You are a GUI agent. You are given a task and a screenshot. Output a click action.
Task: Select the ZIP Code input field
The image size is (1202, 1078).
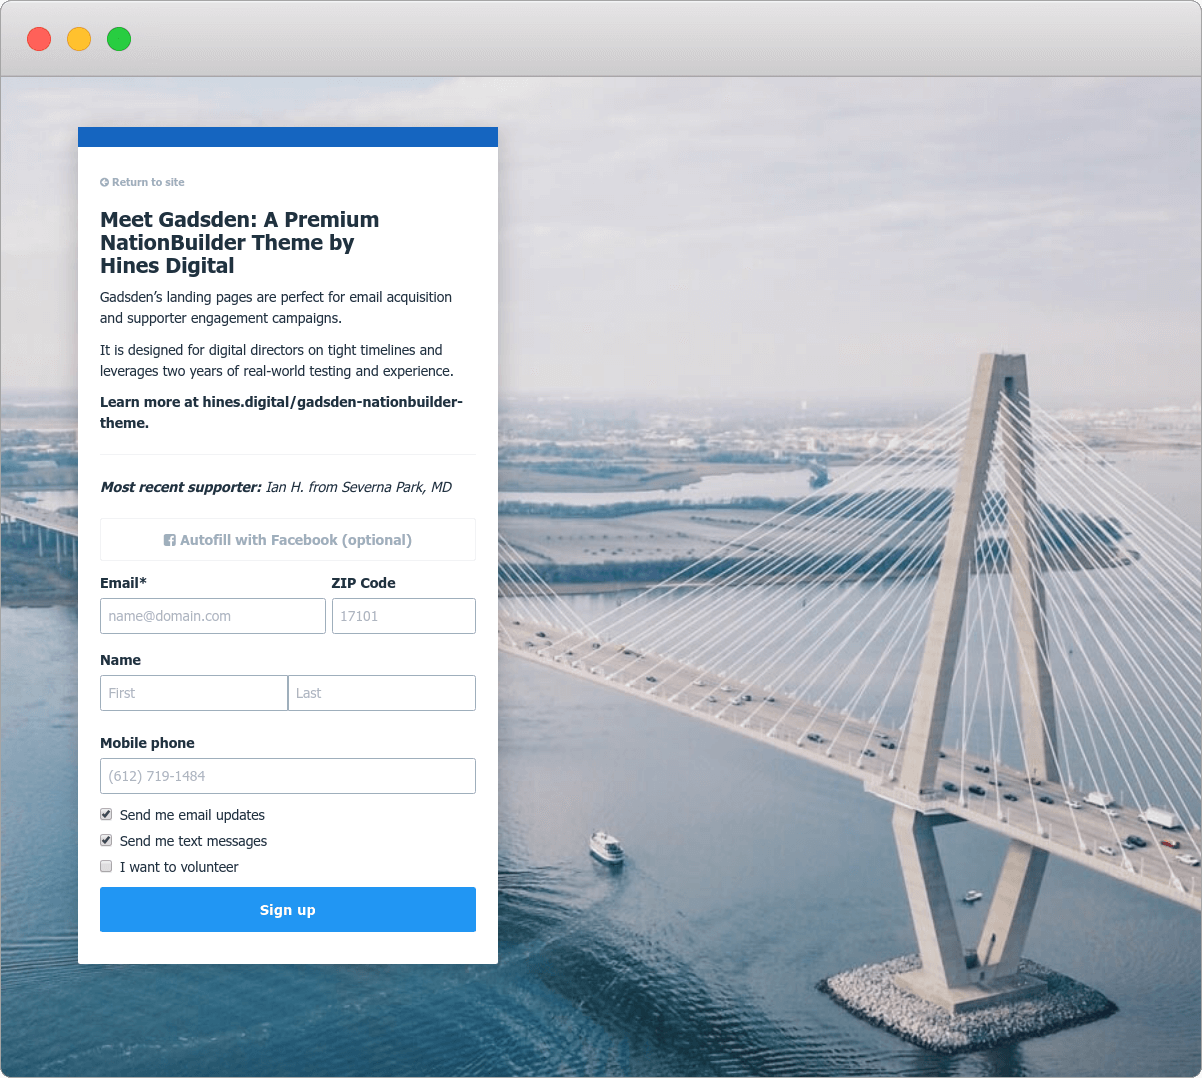pos(403,616)
